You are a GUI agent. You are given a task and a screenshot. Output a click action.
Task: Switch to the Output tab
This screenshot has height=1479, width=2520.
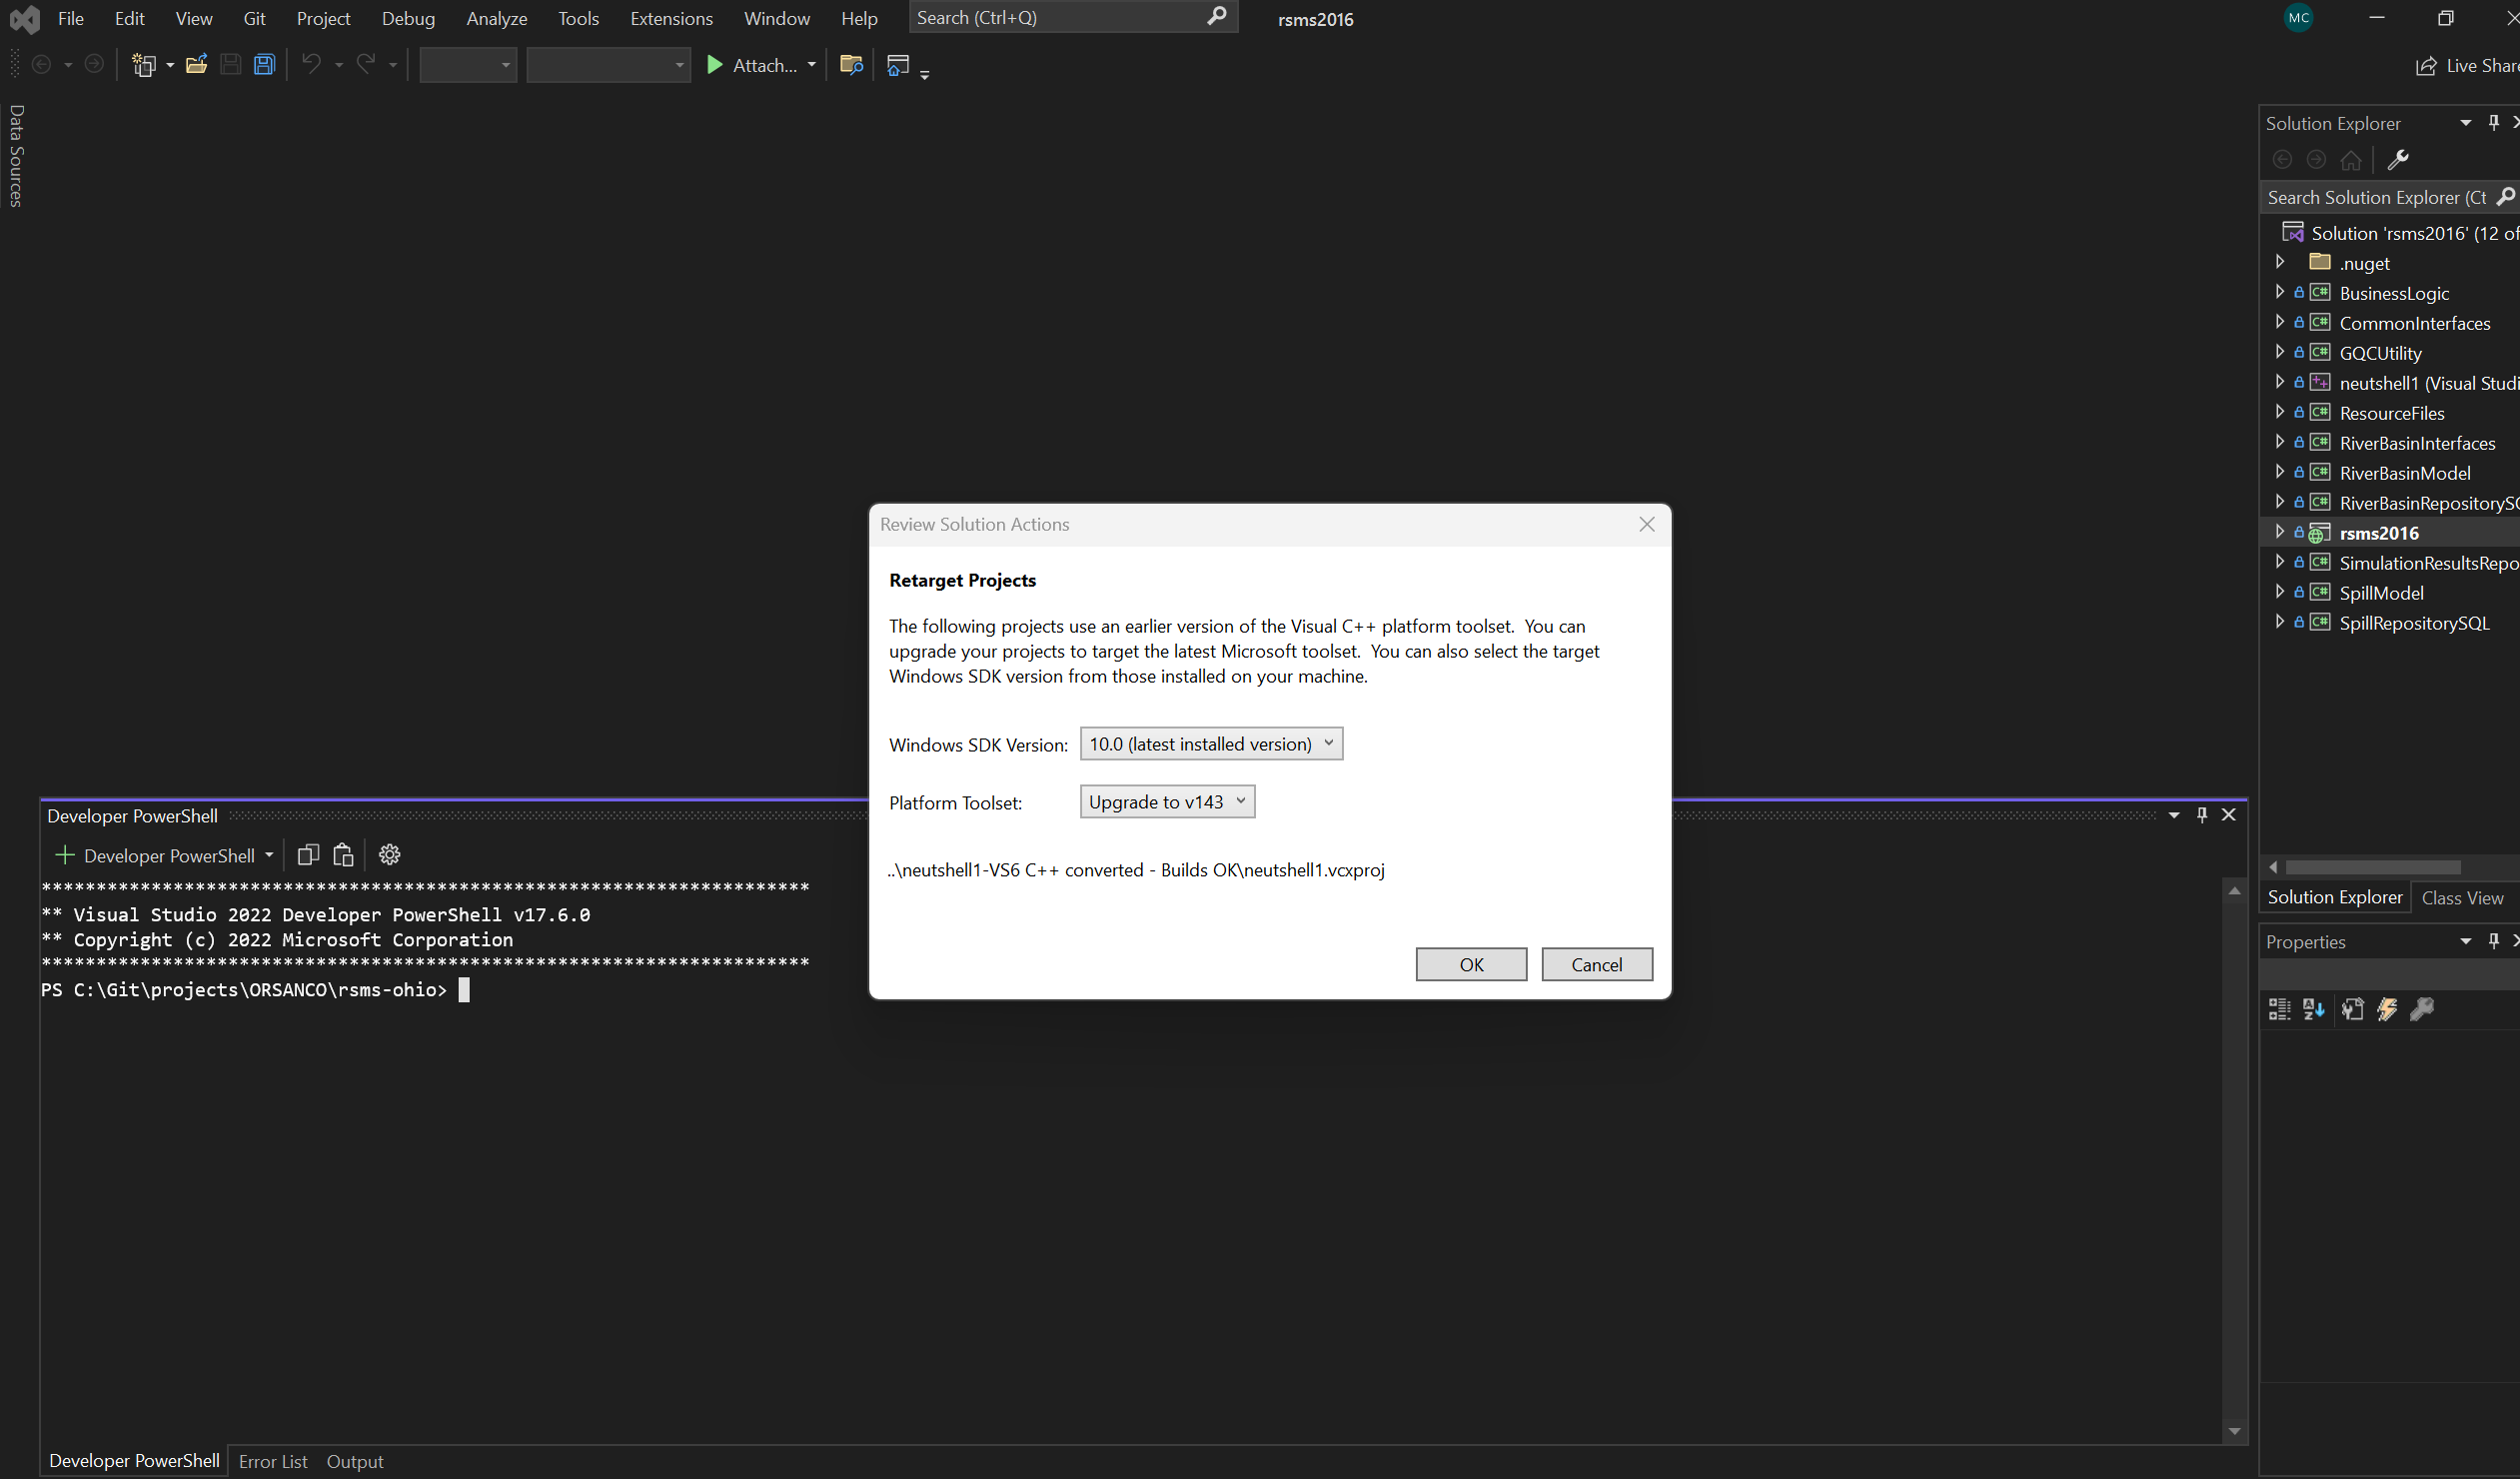(x=355, y=1461)
